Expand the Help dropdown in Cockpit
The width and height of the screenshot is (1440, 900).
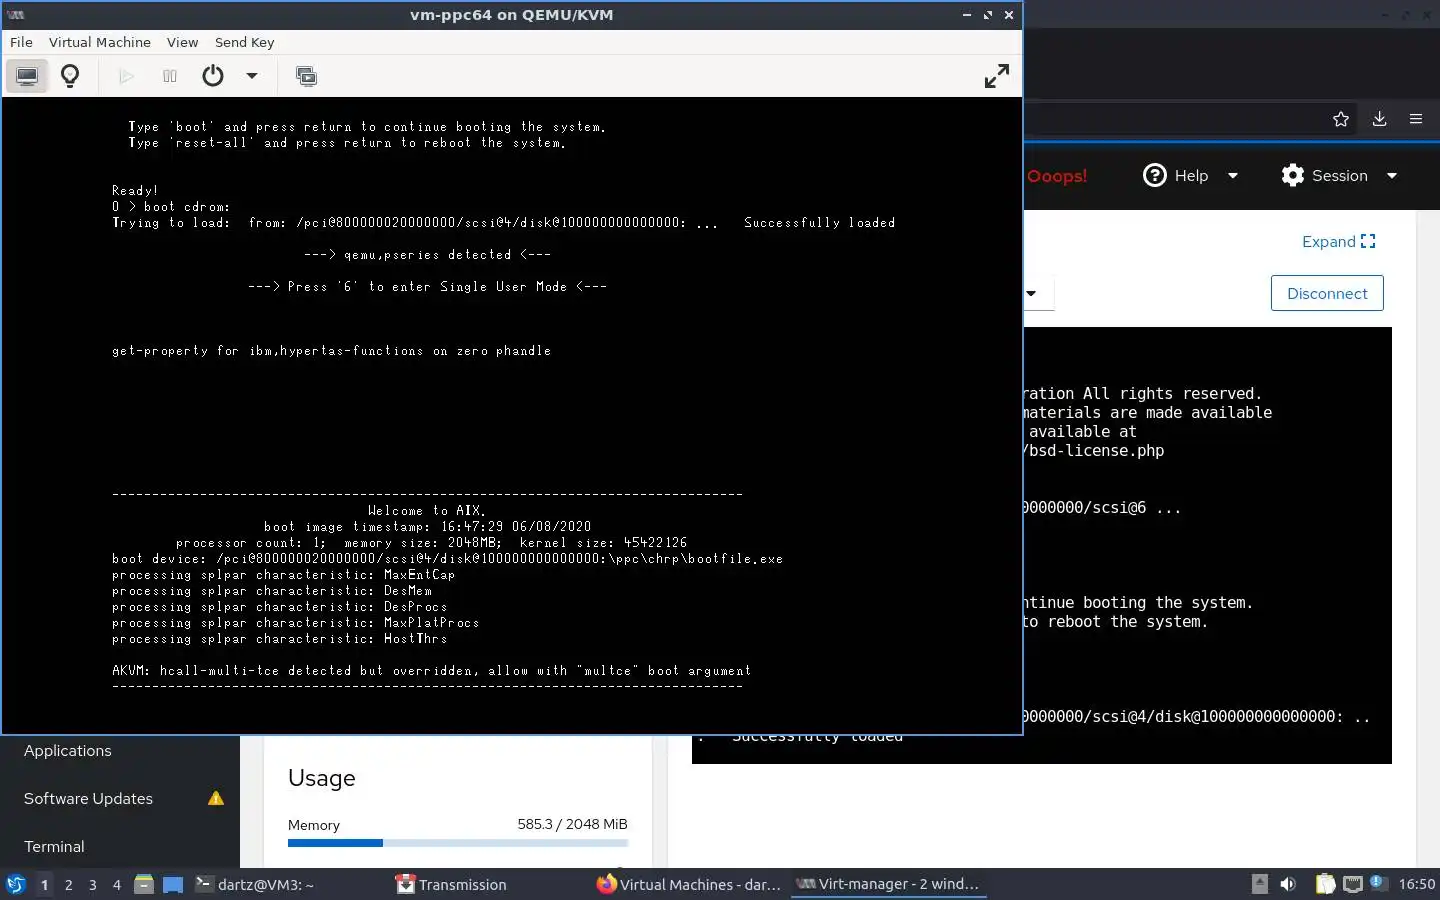pos(1233,176)
